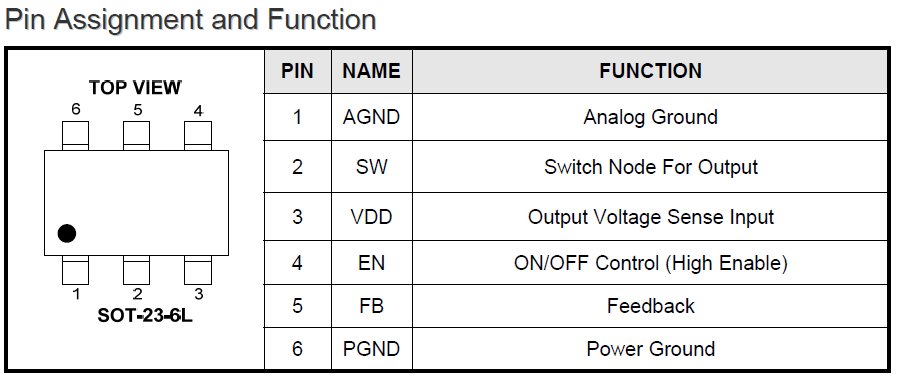Click the SOT-23-6L package label
Image resolution: width=906 pixels, height=381 pixels.
click(x=136, y=316)
